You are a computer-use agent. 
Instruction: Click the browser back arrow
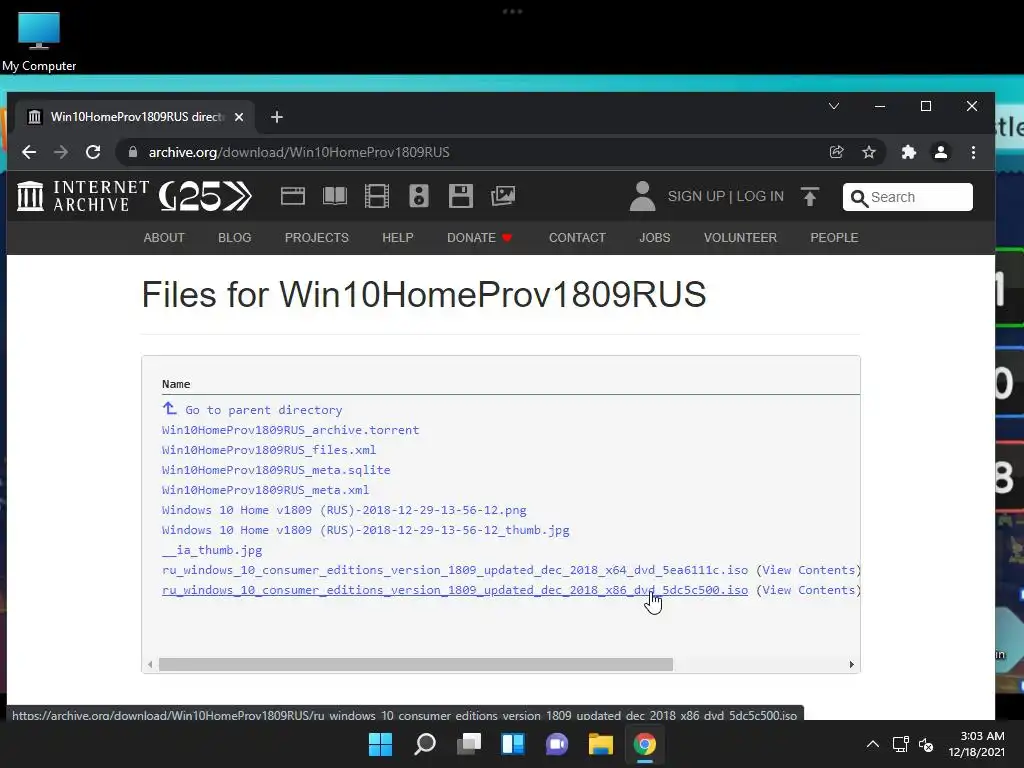[29, 152]
